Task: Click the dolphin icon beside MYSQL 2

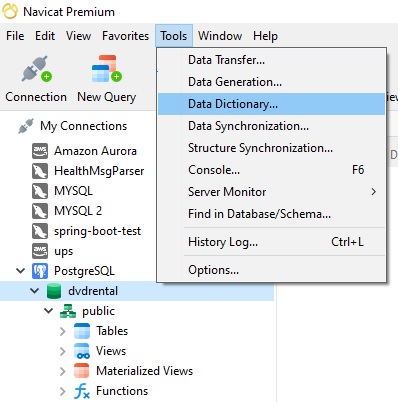Action: tap(40, 211)
